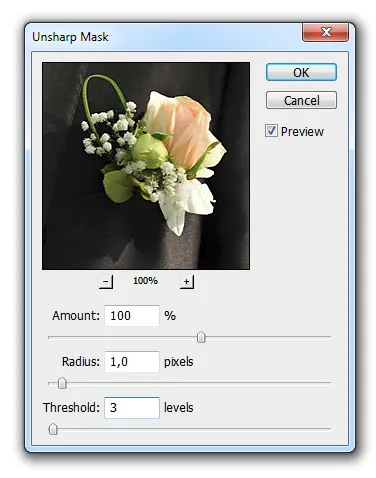Viewport: 376px width, 478px height.
Task: Click the Radius value field
Action: click(x=132, y=362)
